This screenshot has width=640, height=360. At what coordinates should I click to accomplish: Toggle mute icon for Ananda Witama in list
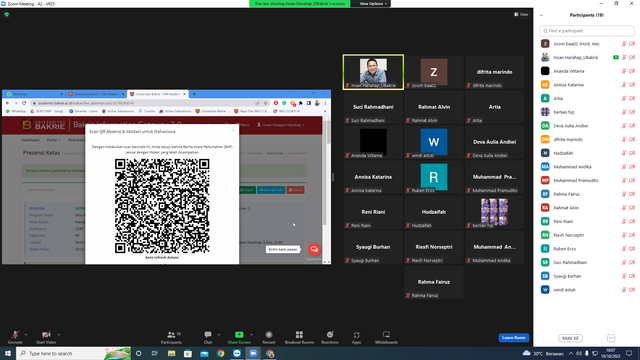(624, 71)
